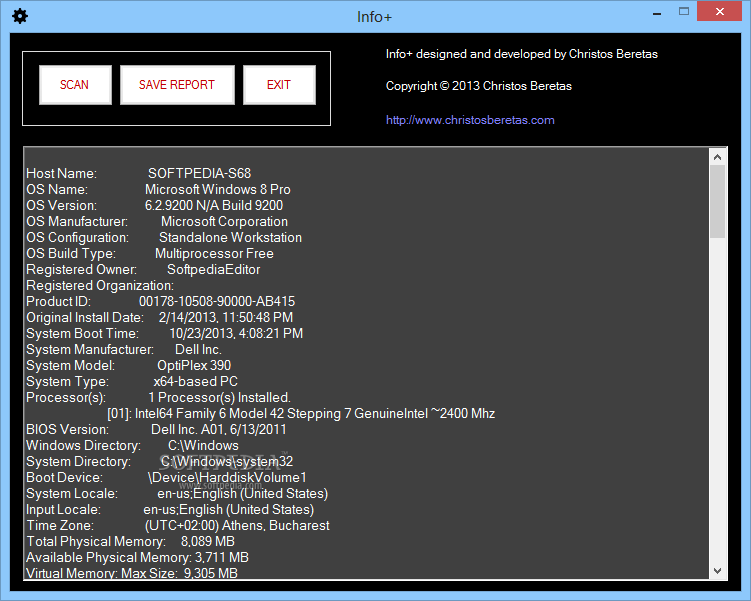Click the Copyright © 2013 Christos Beretas text
Image resolution: width=751 pixels, height=601 pixels.
point(479,86)
